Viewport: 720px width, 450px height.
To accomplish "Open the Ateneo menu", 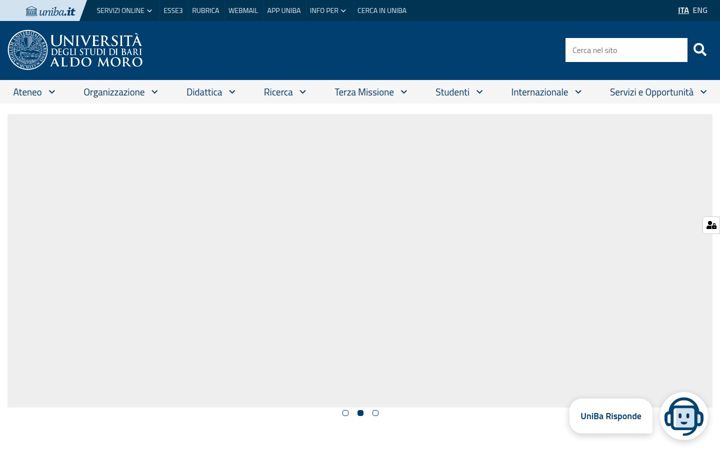I will tap(28, 92).
